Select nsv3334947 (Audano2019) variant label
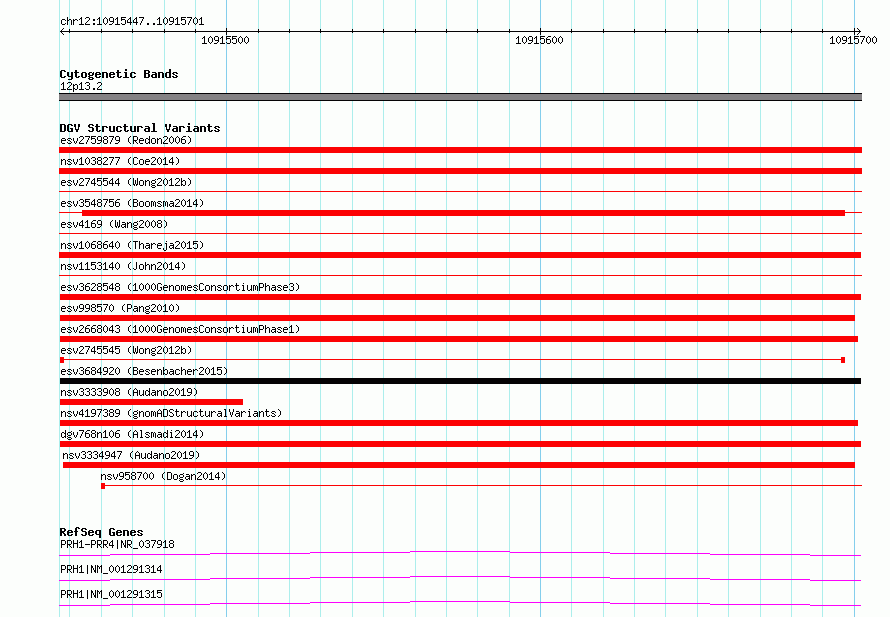Viewport: 890px width, 617px height. (131, 455)
